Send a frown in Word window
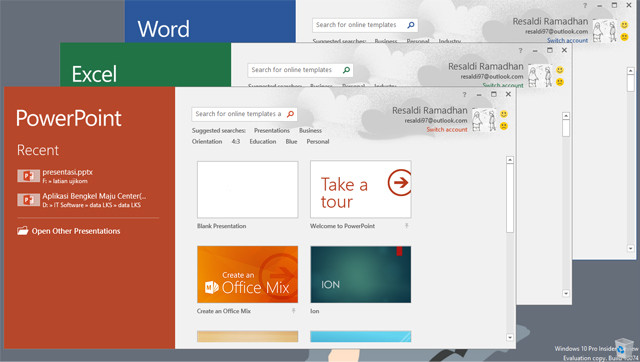The image size is (640, 362). (624, 37)
